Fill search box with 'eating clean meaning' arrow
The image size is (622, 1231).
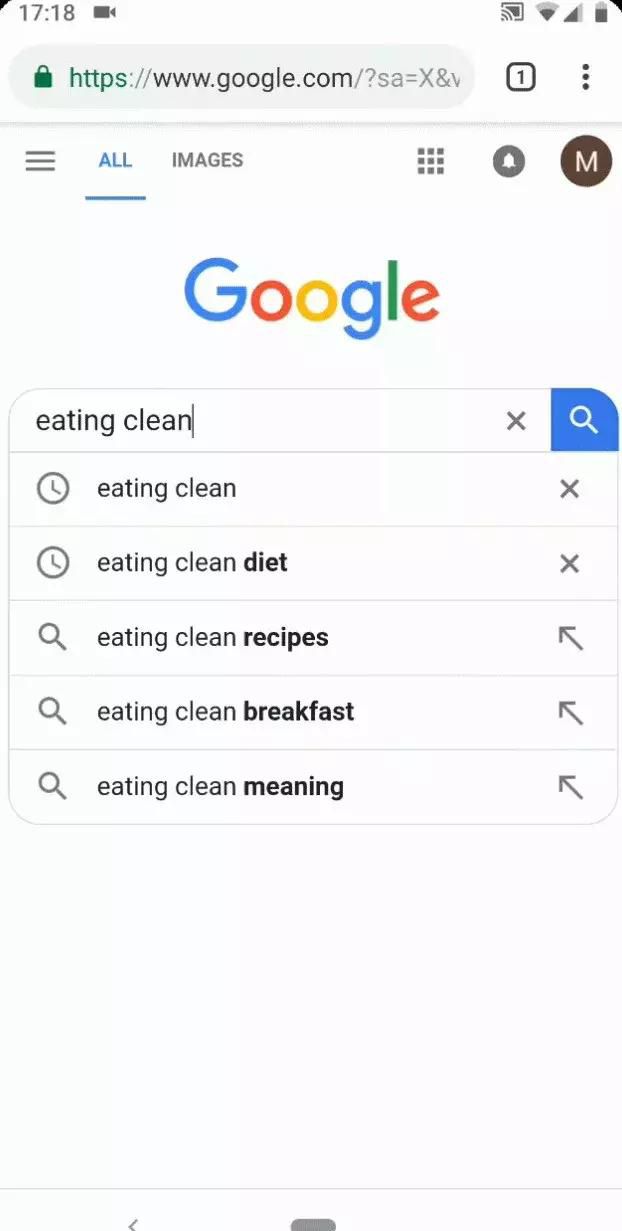pyautogui.click(x=570, y=787)
